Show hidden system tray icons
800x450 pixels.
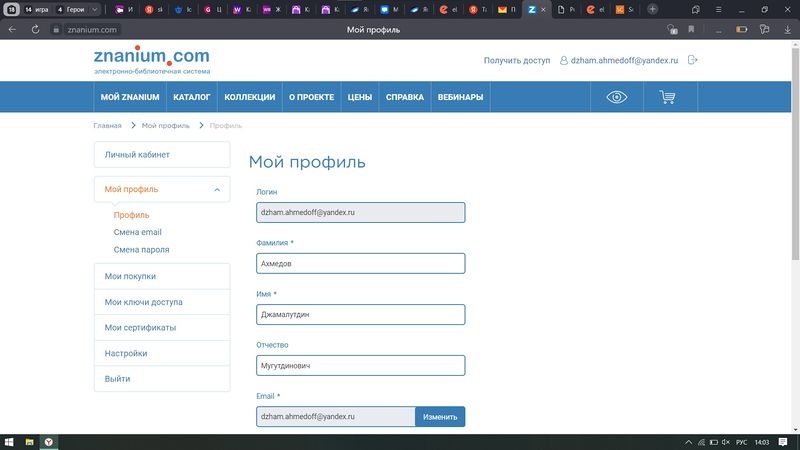tap(691, 441)
